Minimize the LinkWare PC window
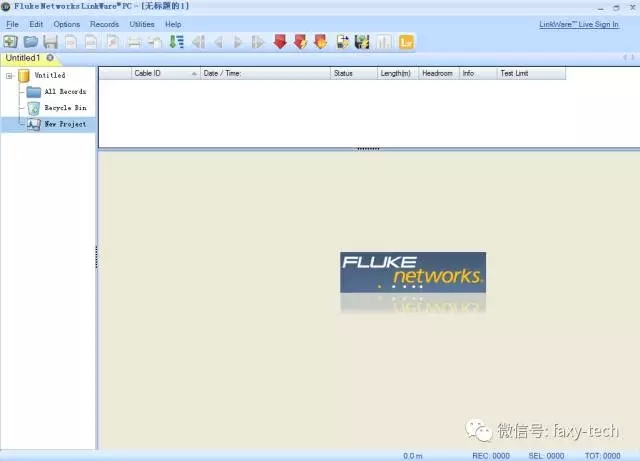This screenshot has width=640, height=461. (x=601, y=7)
